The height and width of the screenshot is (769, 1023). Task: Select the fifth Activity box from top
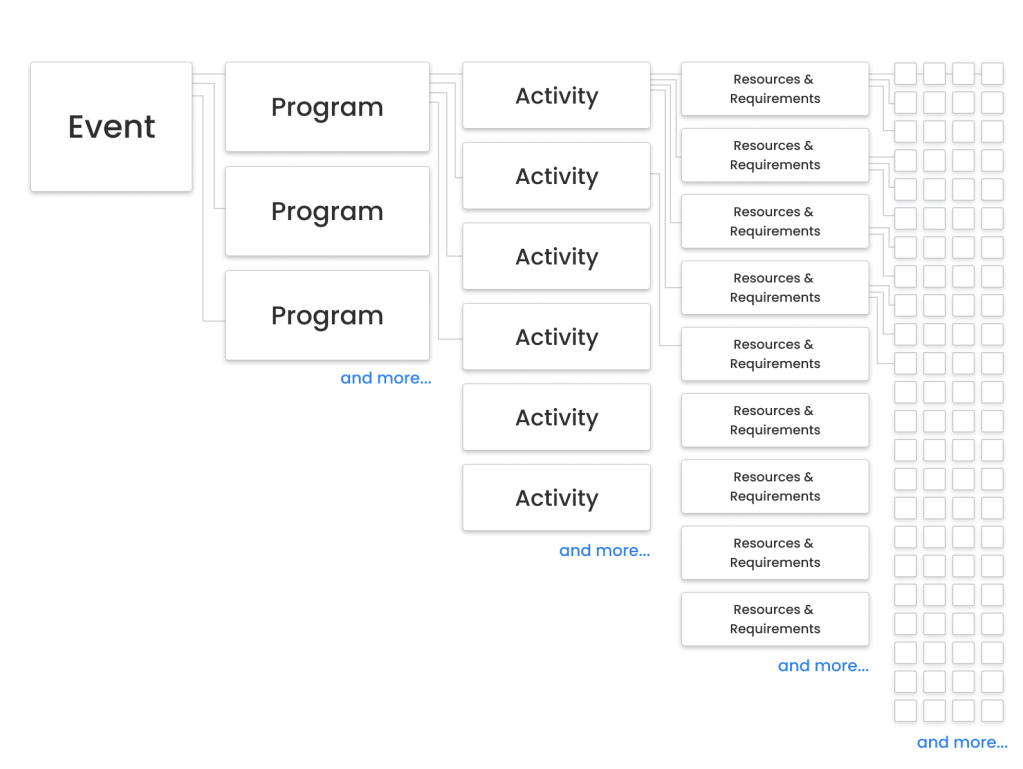coord(556,417)
